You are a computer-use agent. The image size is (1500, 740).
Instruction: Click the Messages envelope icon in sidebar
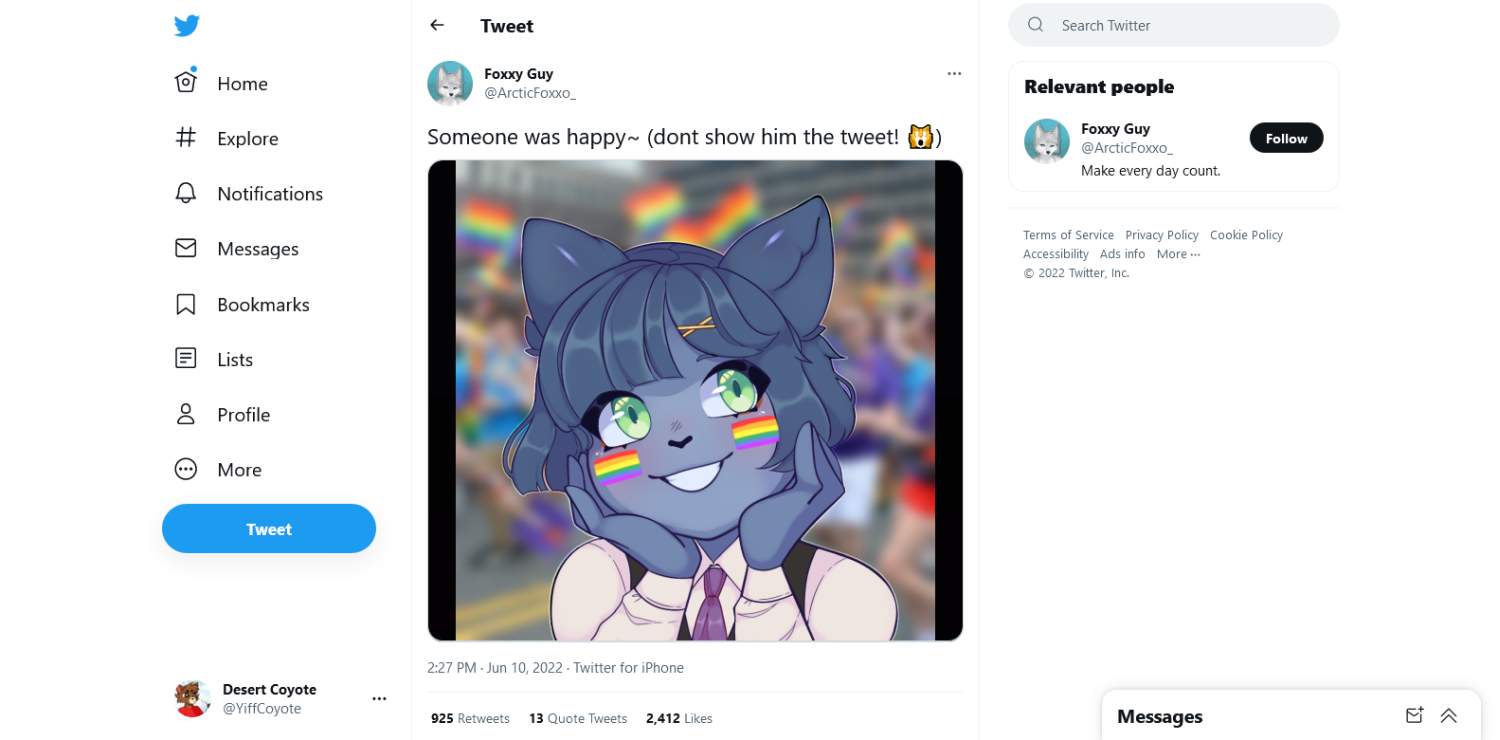[x=186, y=248]
